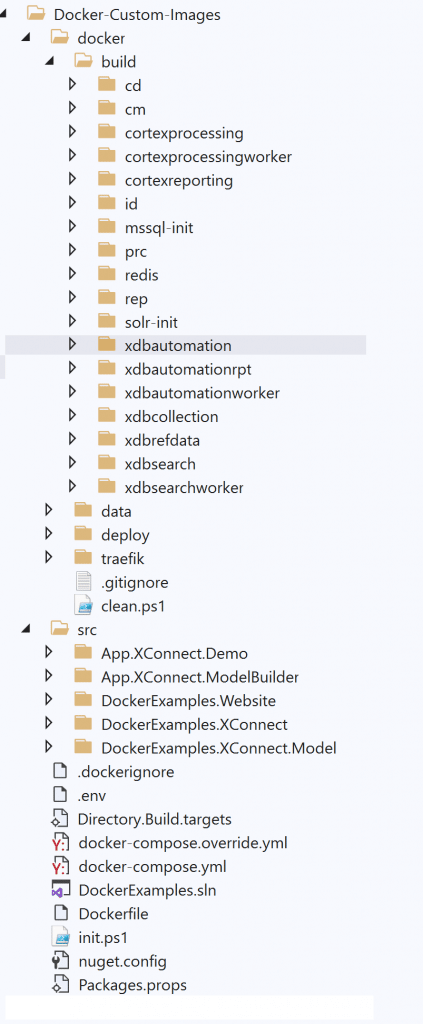Viewport: 423px width, 1024px height.
Task: Click the .gitignore text file icon
Action: pos(84,582)
